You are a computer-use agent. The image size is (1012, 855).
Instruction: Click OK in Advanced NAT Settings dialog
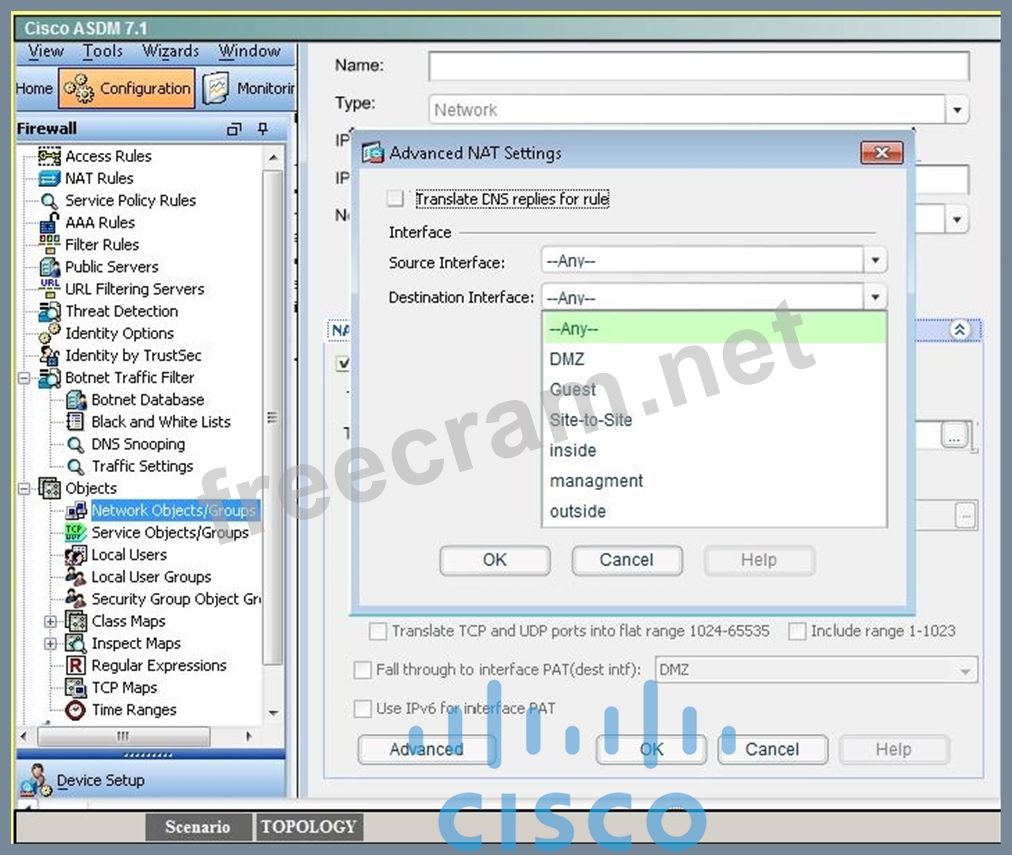tap(494, 560)
